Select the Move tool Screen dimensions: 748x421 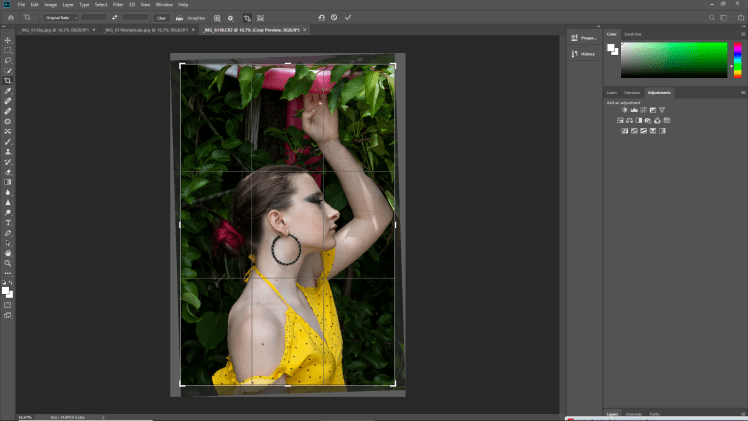(x=8, y=40)
